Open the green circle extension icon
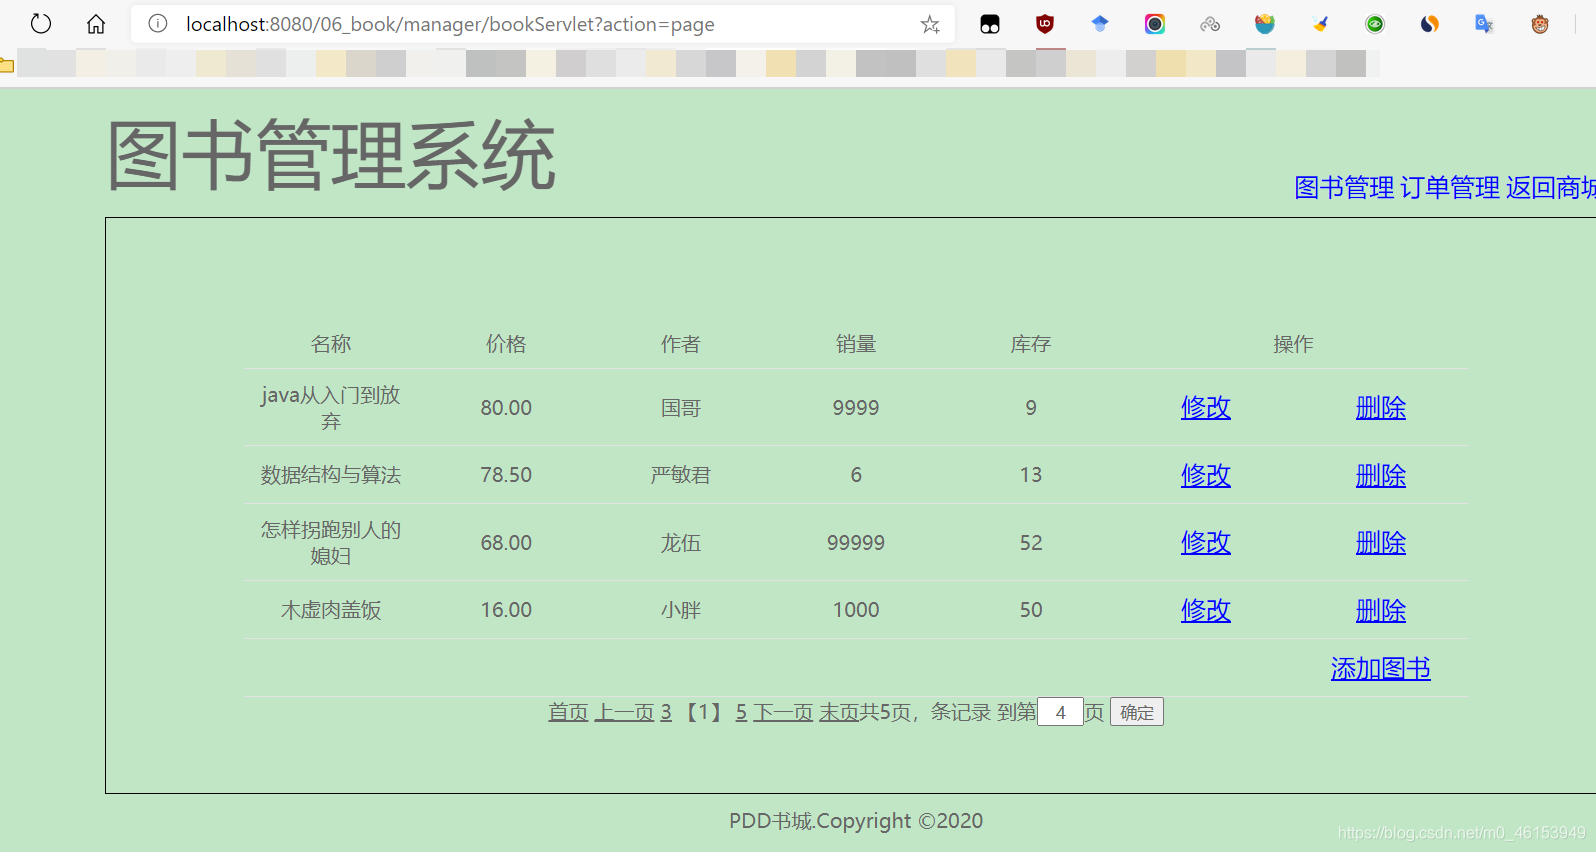 [1375, 24]
